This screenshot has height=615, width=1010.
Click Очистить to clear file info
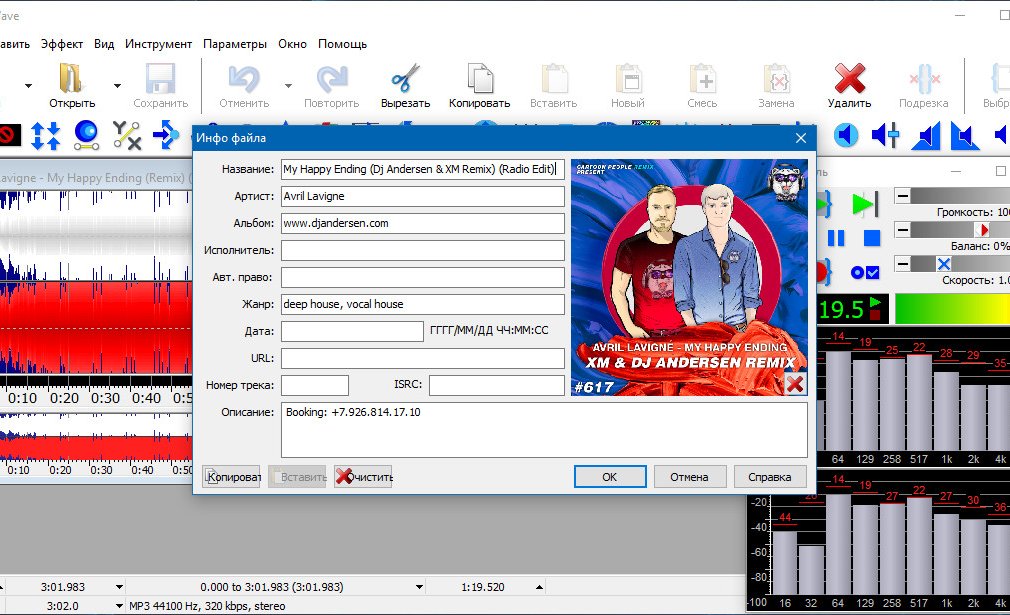coord(363,477)
